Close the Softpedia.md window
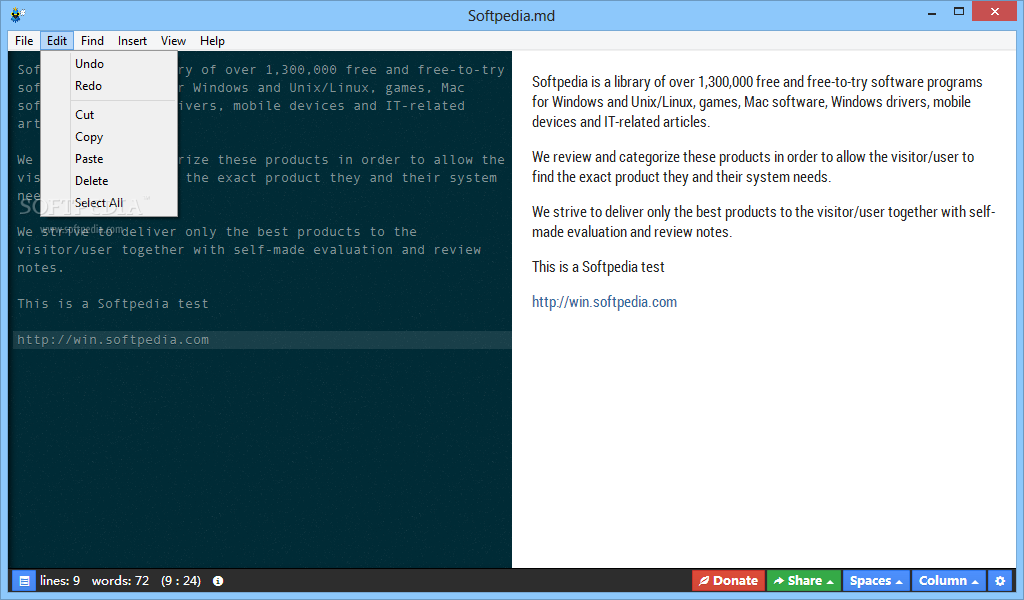 [x=995, y=11]
